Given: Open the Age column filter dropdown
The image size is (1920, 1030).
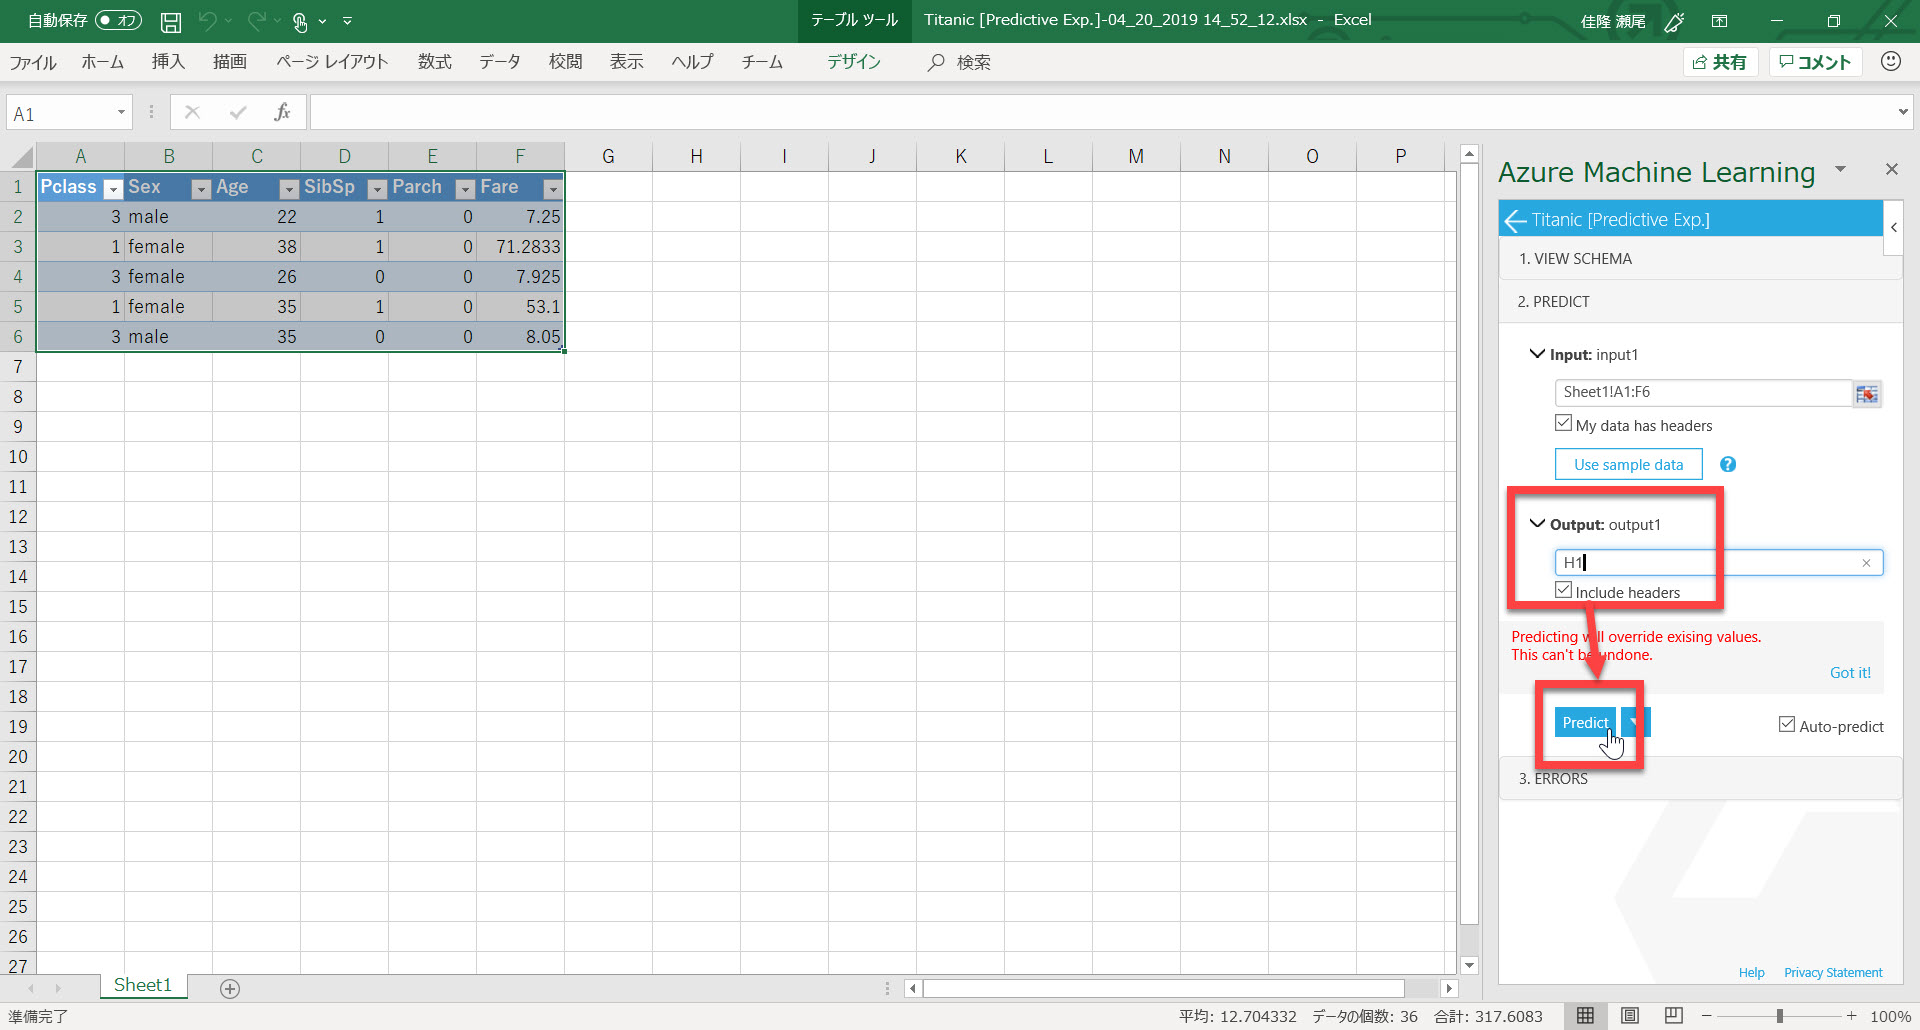Looking at the screenshot, I should tap(289, 189).
